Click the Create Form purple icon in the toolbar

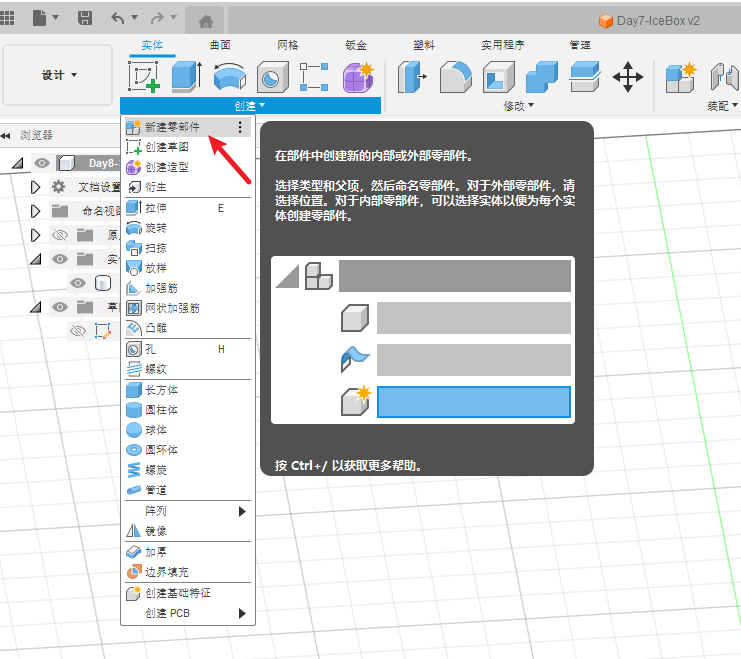click(x=358, y=77)
